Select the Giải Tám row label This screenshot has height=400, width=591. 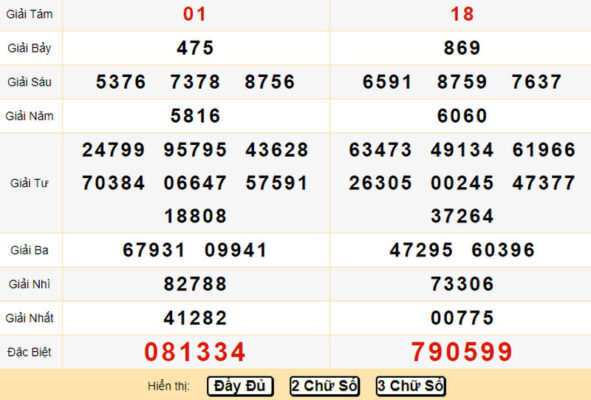point(29,14)
